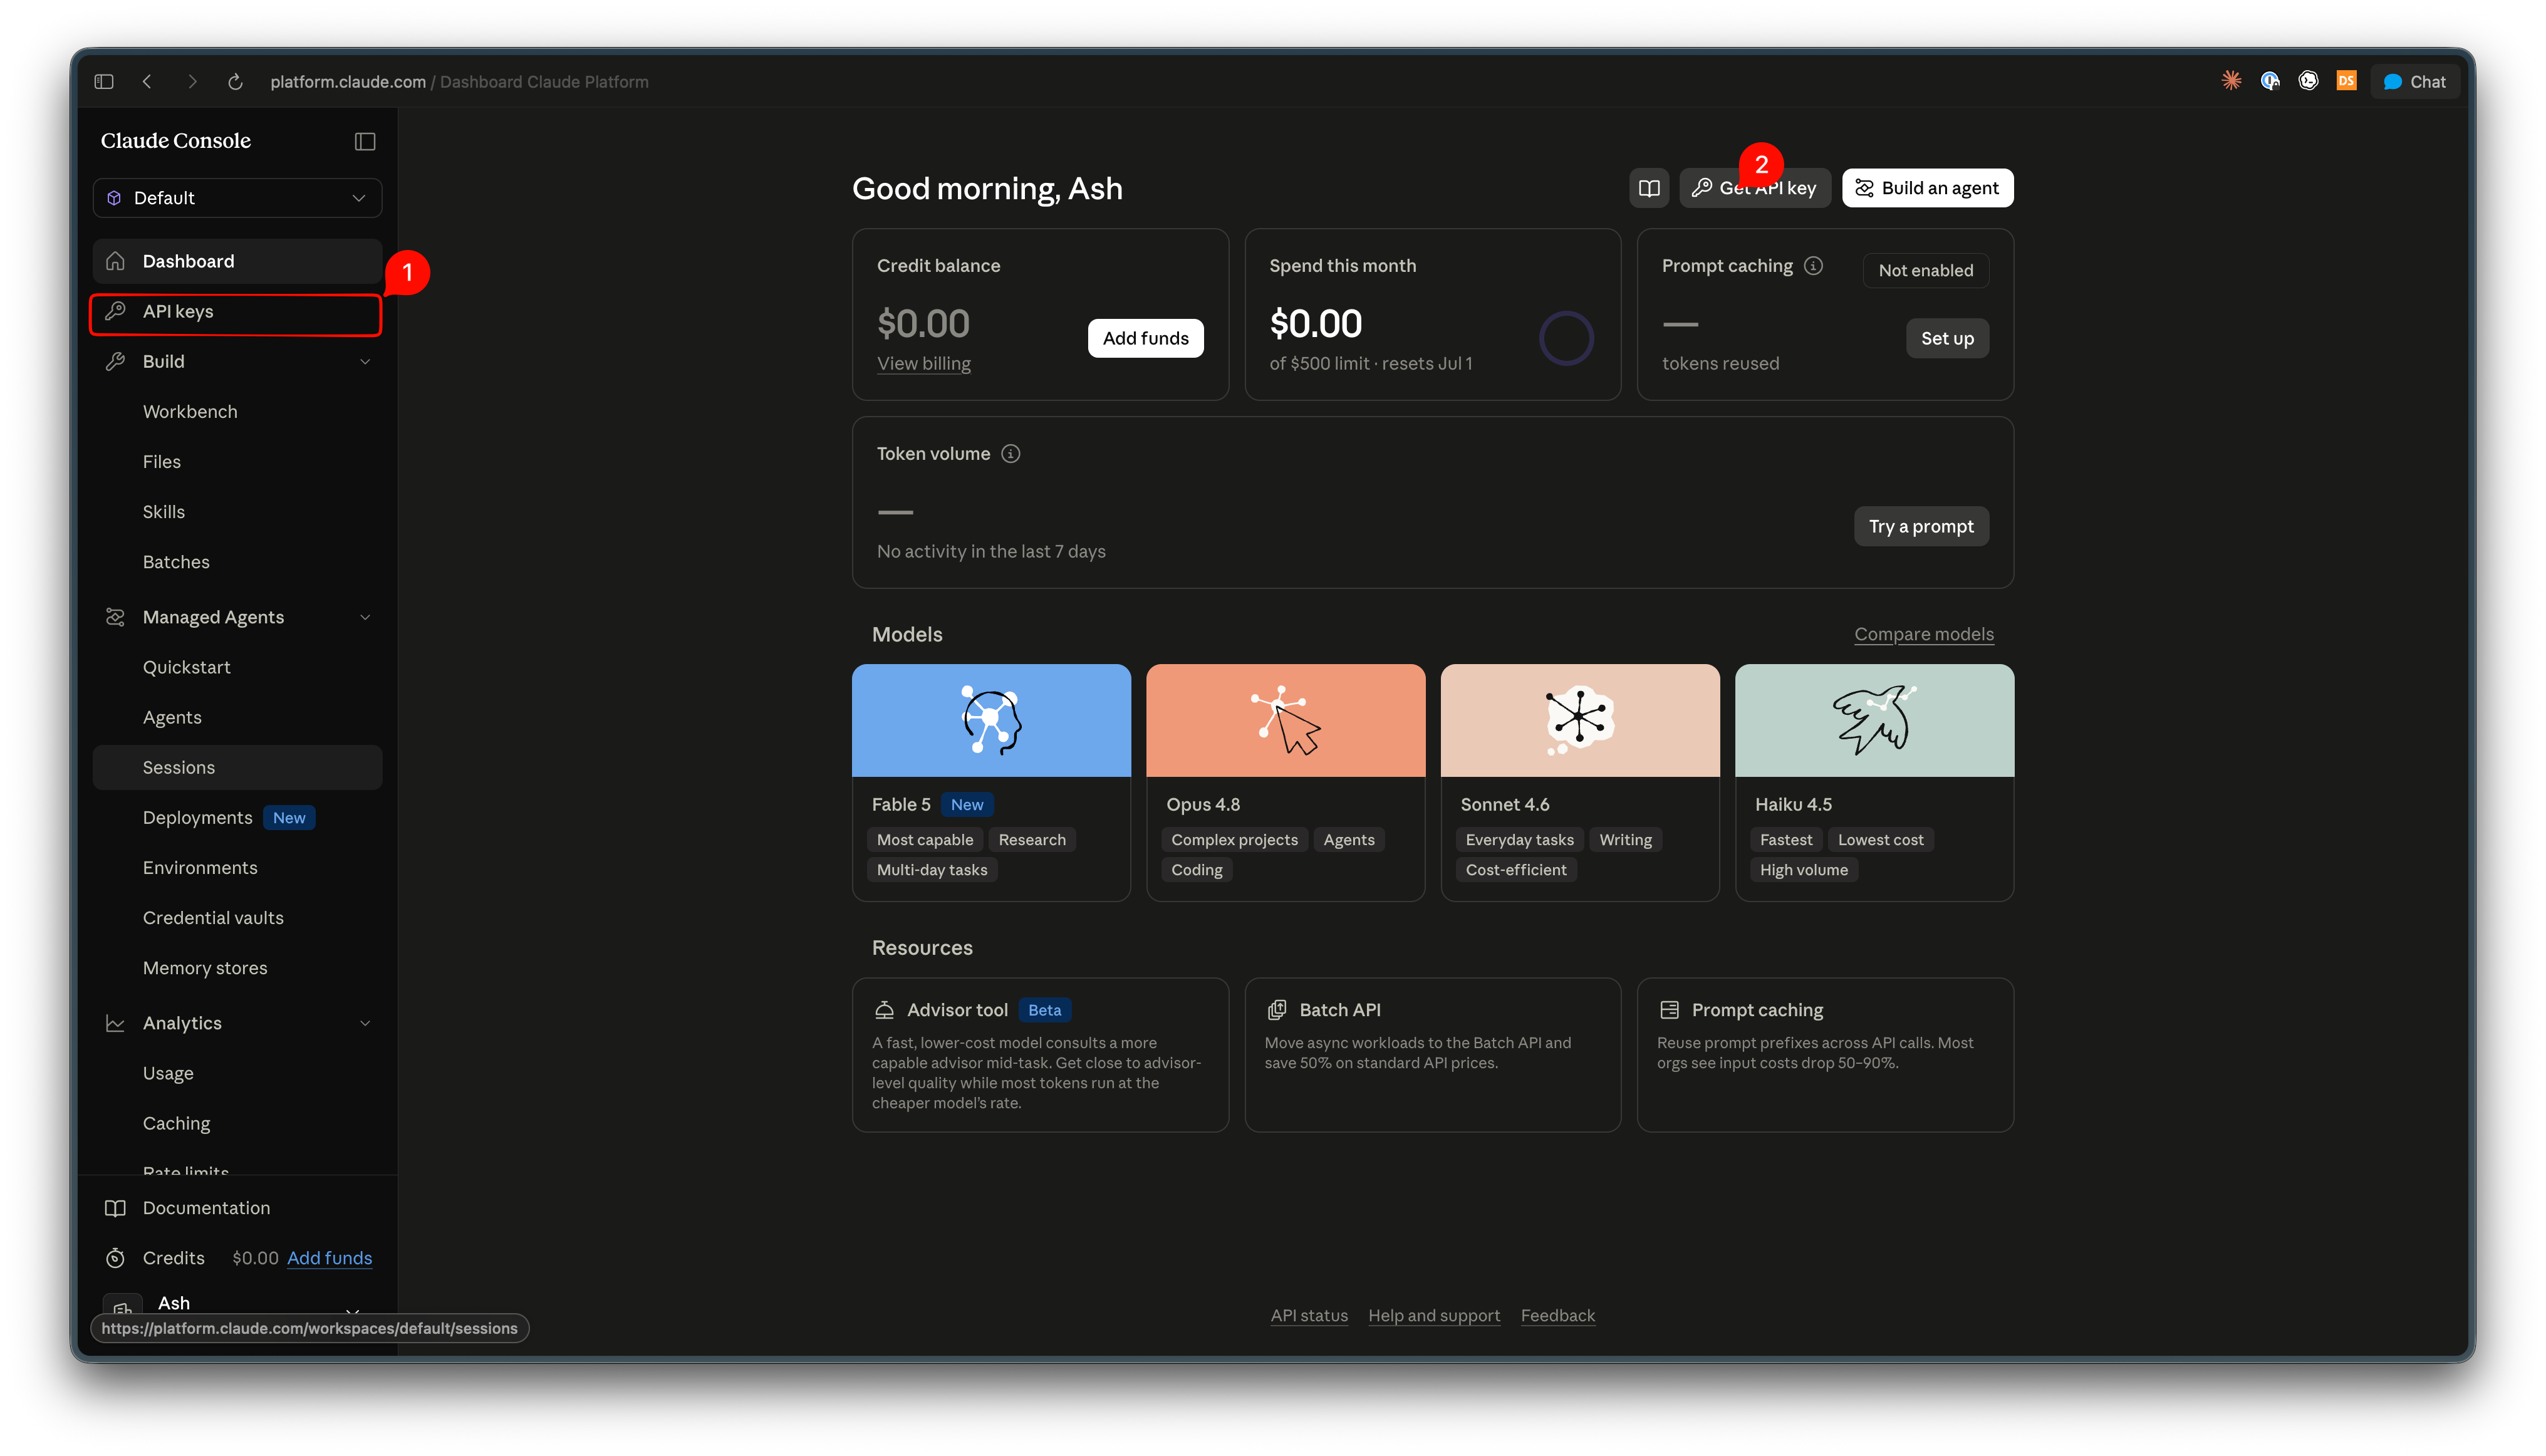The image size is (2546, 1456).
Task: Open Agents in the sidebar
Action: click(172, 717)
